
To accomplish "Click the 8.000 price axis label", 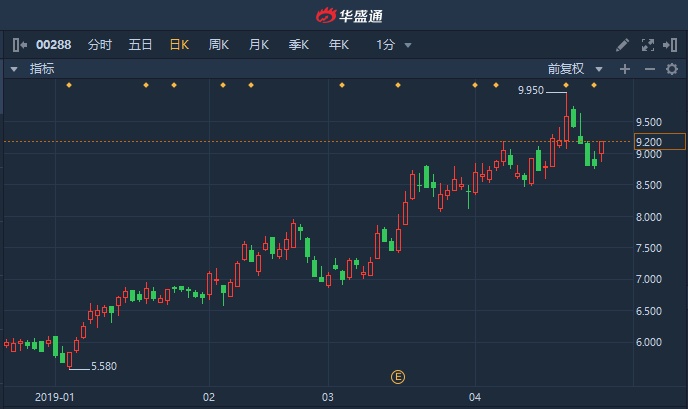I will coord(649,217).
